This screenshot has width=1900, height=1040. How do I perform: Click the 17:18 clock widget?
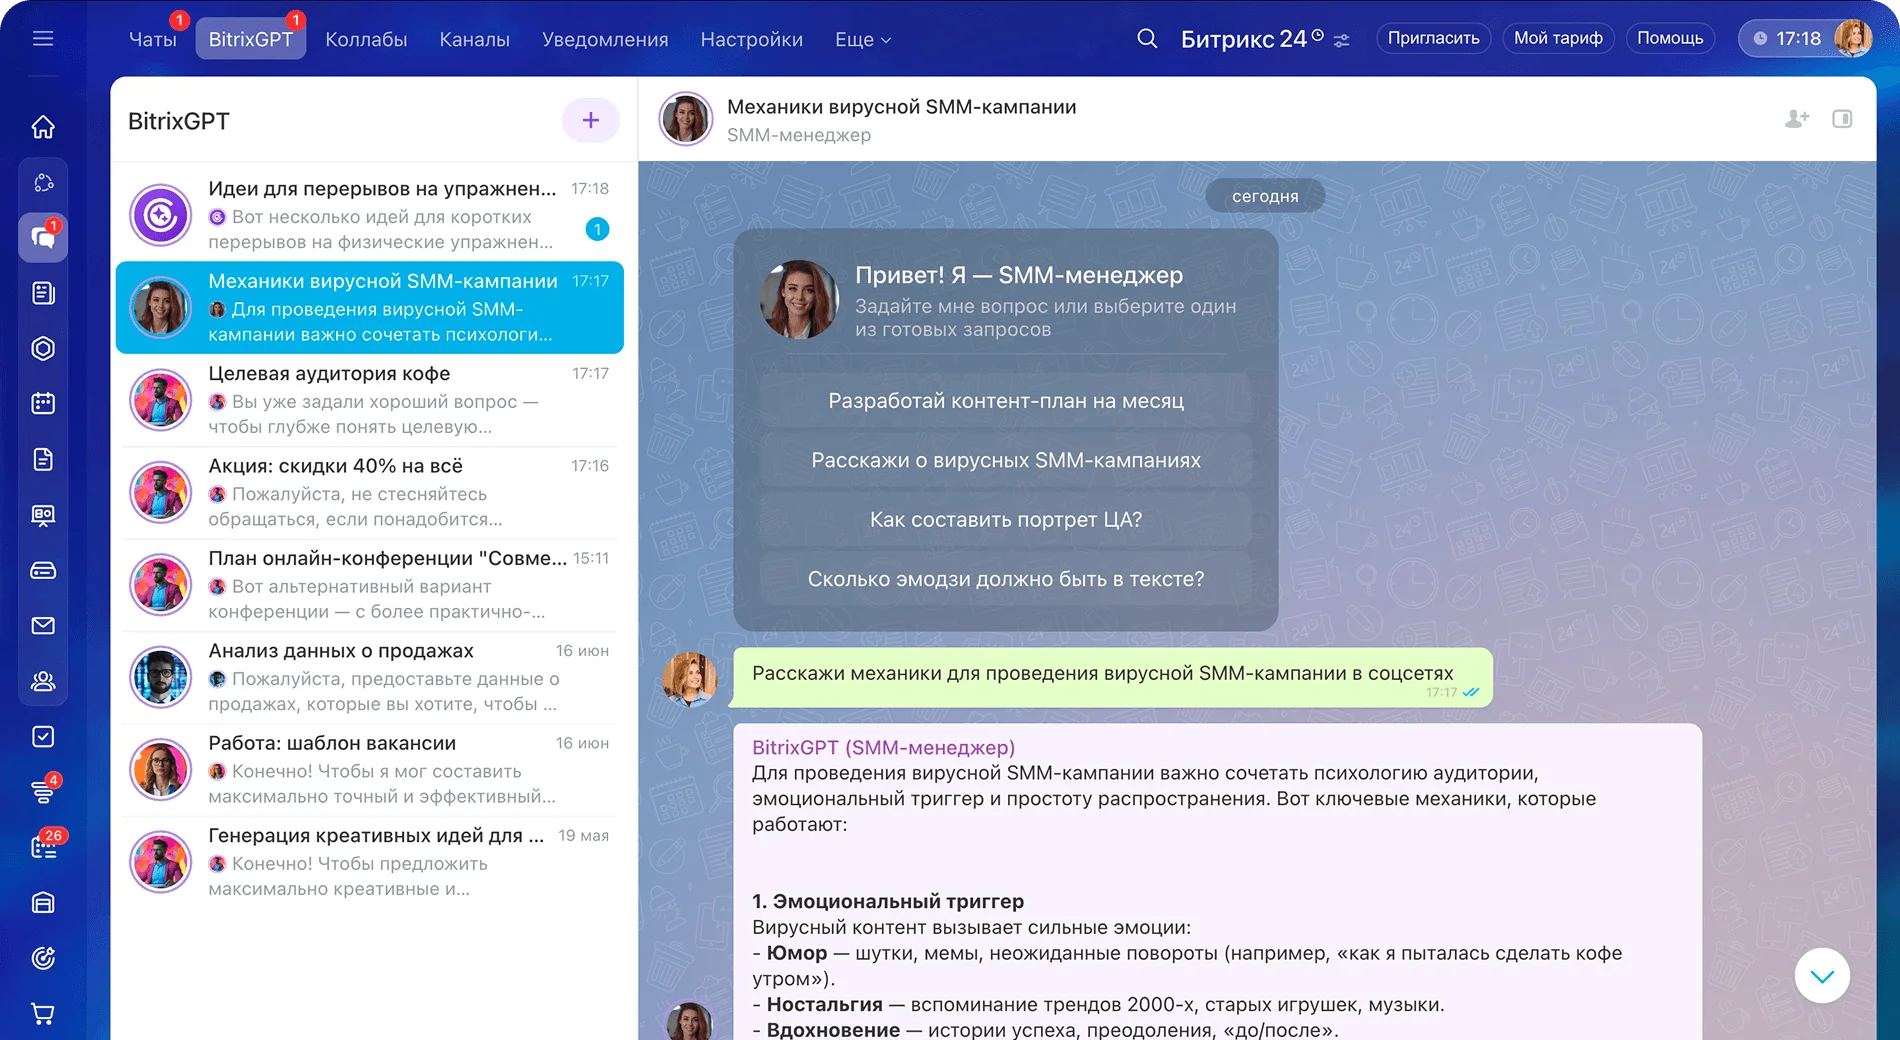coord(1788,38)
